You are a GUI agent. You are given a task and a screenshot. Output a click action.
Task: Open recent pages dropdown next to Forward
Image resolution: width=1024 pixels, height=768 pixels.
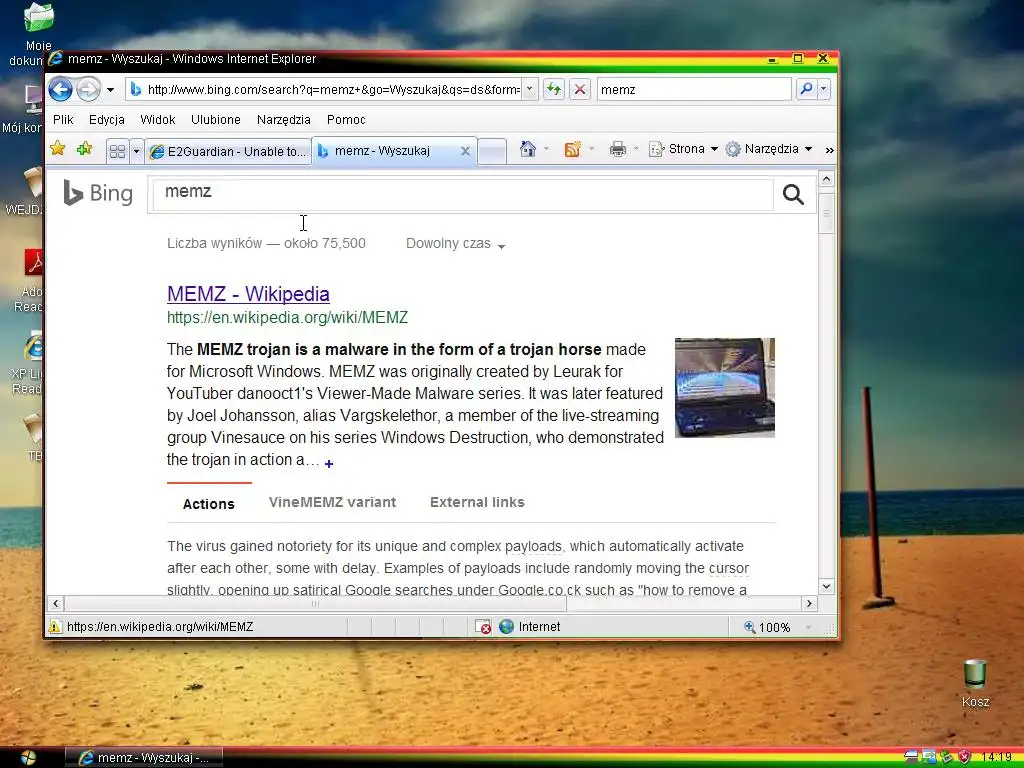pyautogui.click(x=110, y=89)
